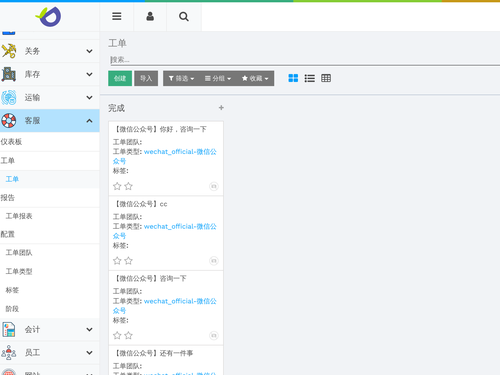This screenshot has height=375, width=500.
Task: Click the hamburger menu icon in header
Action: pyautogui.click(x=117, y=16)
